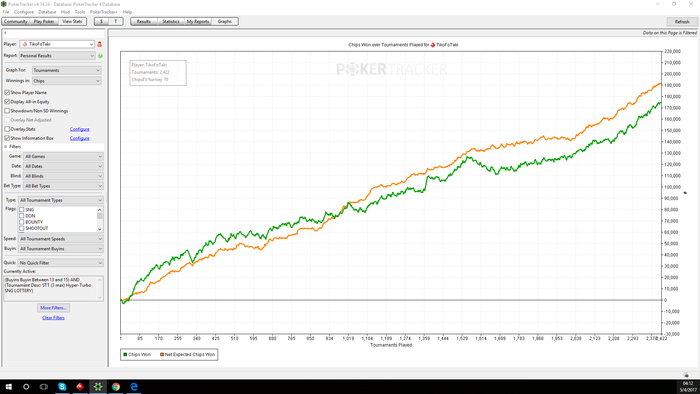Open the Date All Dates dropdown
Screen dimensions: 700x394
click(63, 166)
